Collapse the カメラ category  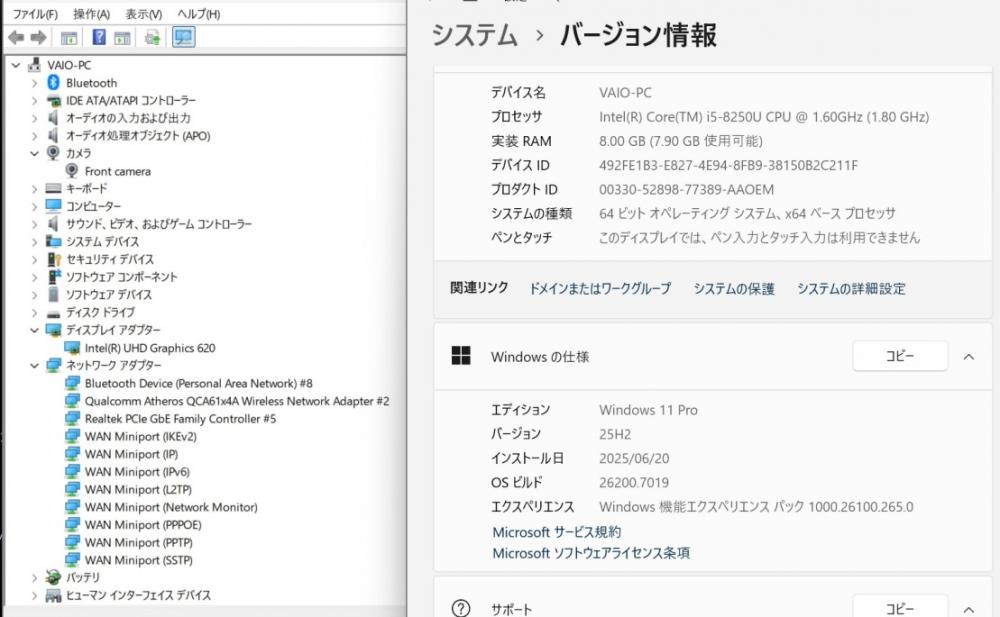tap(34, 153)
